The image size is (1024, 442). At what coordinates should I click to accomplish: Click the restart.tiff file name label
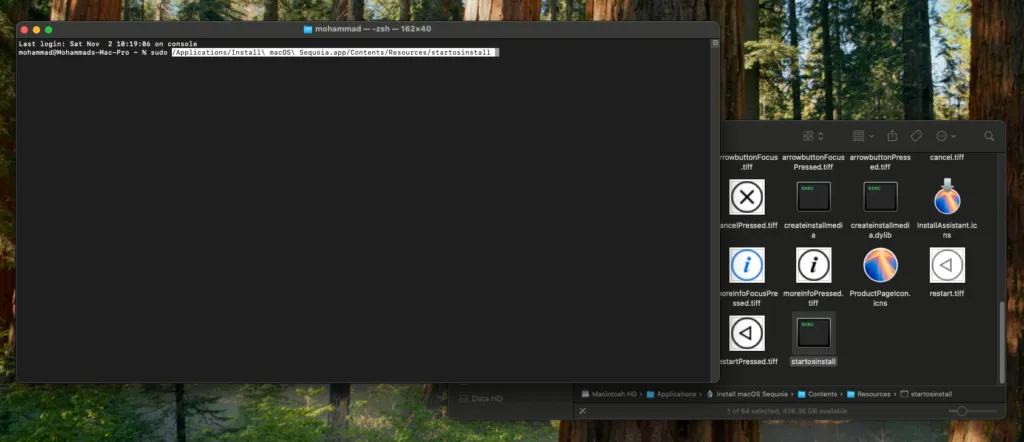coord(947,293)
